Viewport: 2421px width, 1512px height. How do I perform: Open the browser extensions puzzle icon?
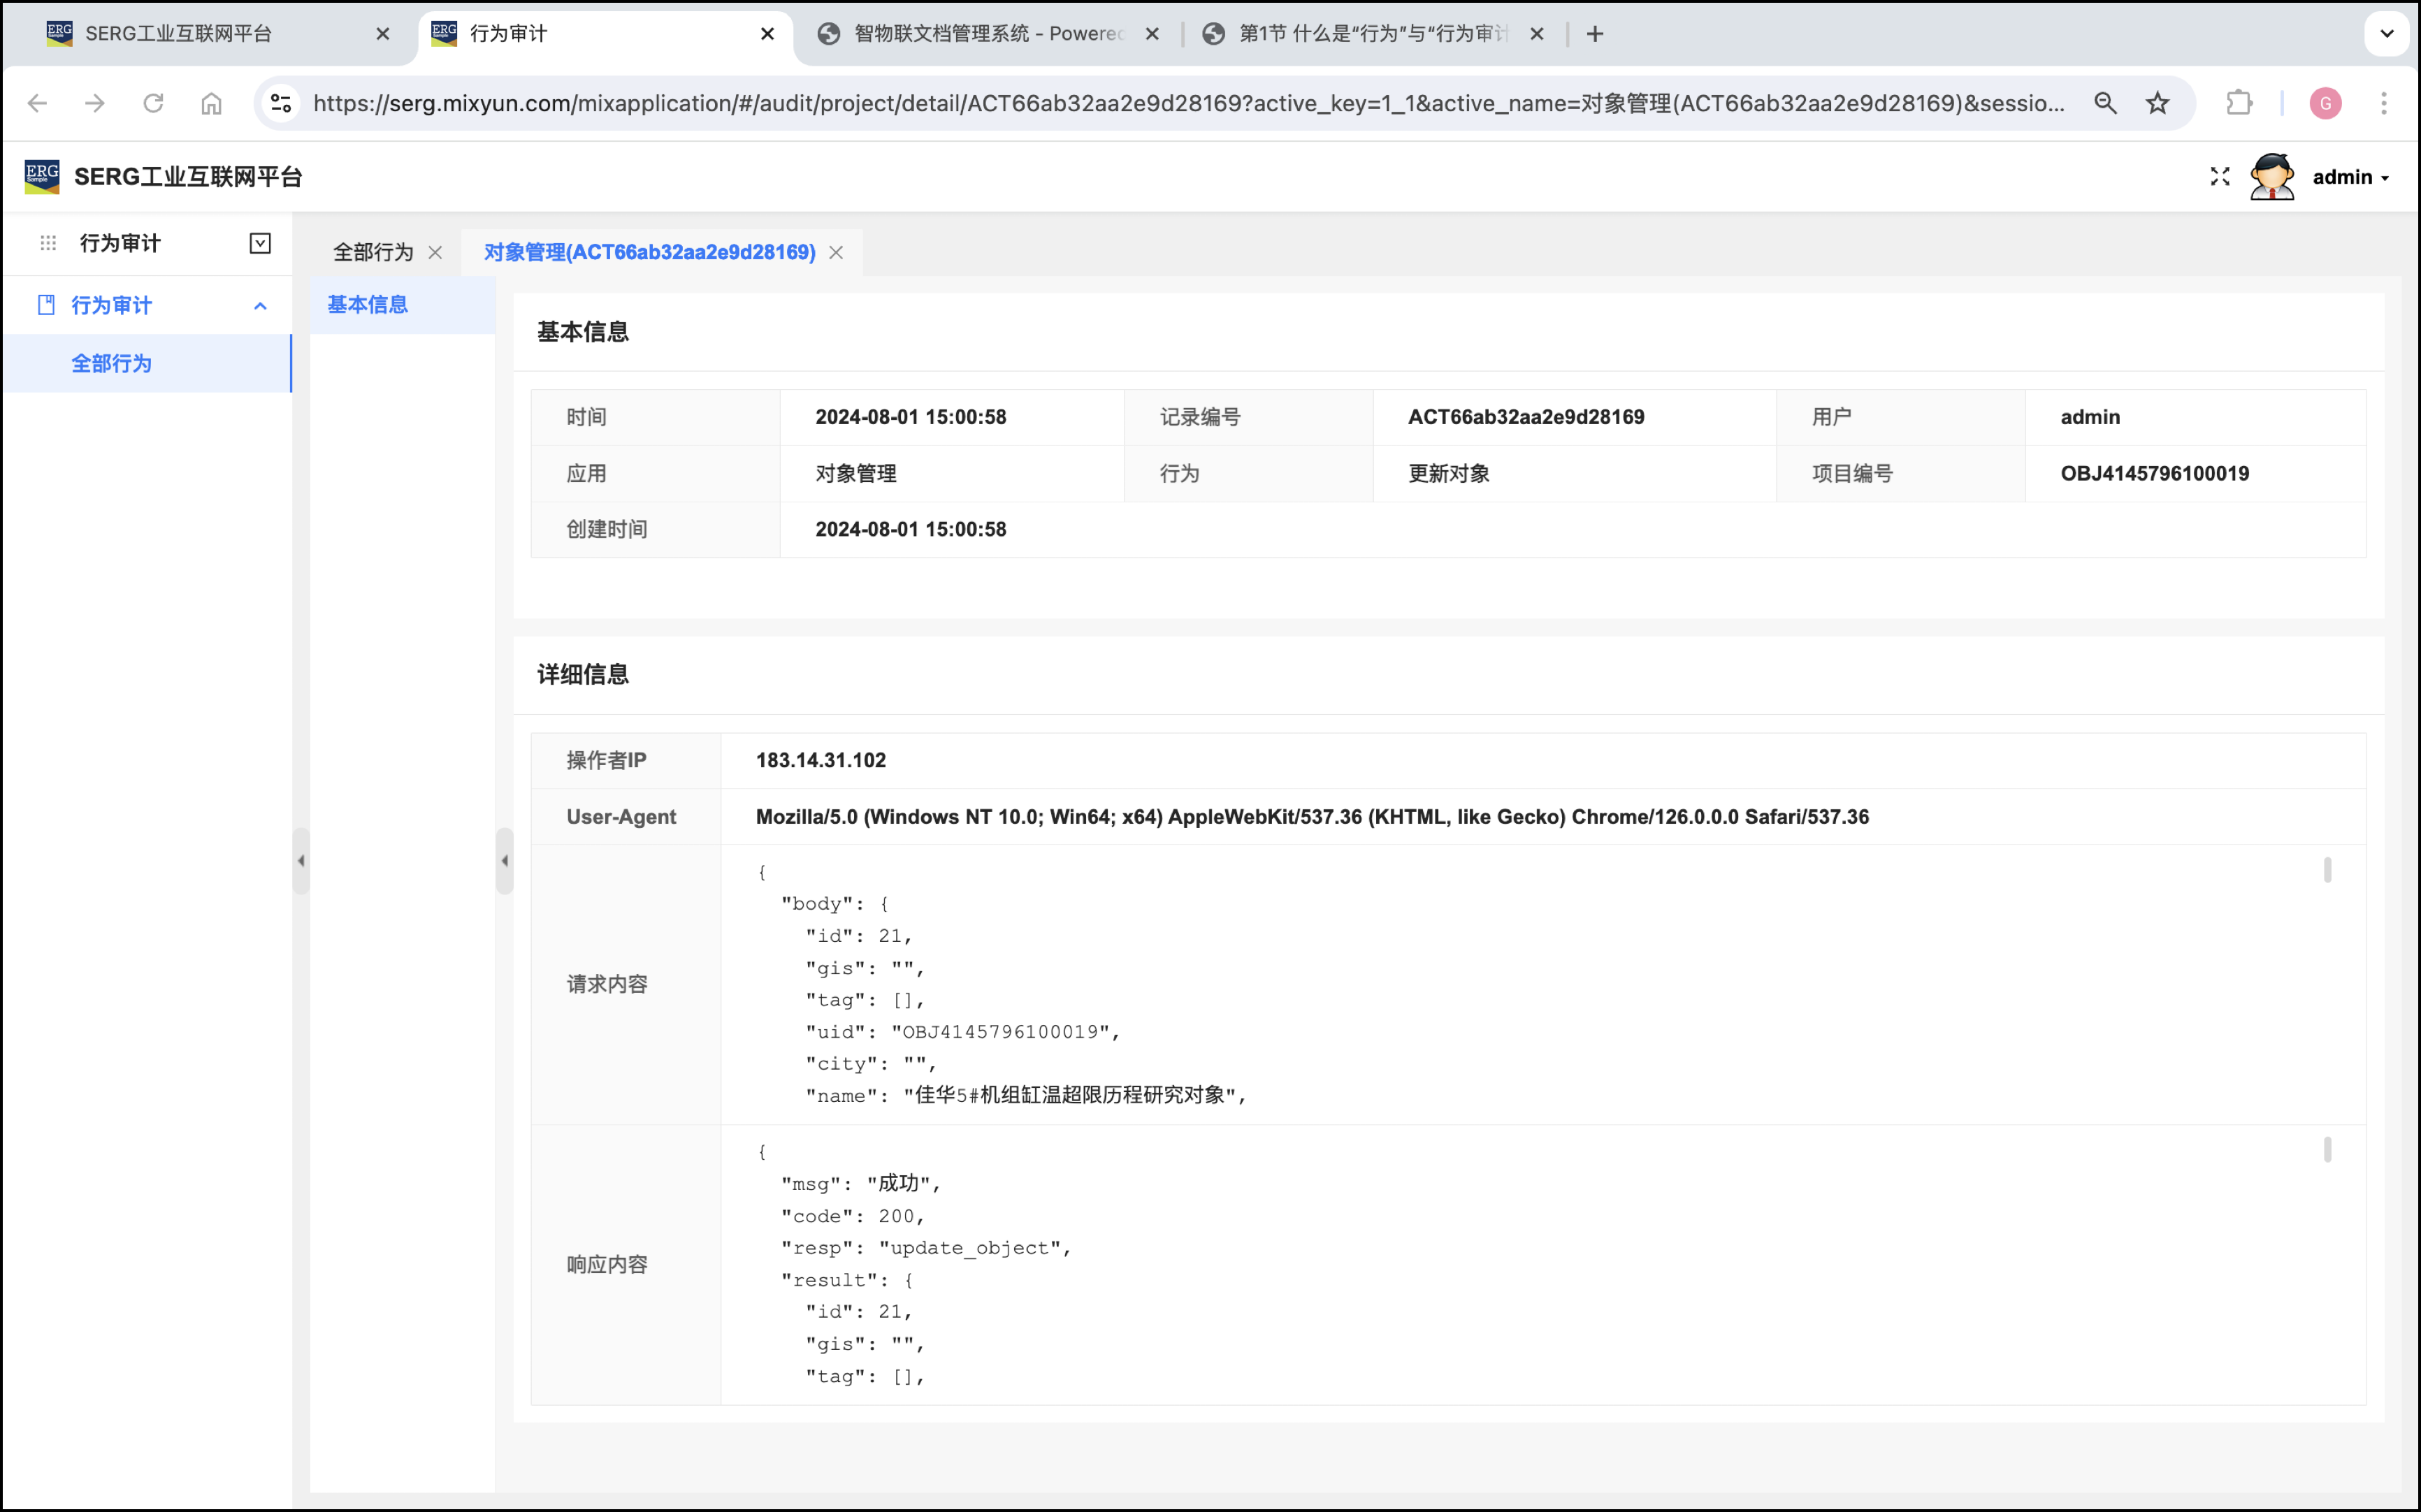click(2238, 103)
